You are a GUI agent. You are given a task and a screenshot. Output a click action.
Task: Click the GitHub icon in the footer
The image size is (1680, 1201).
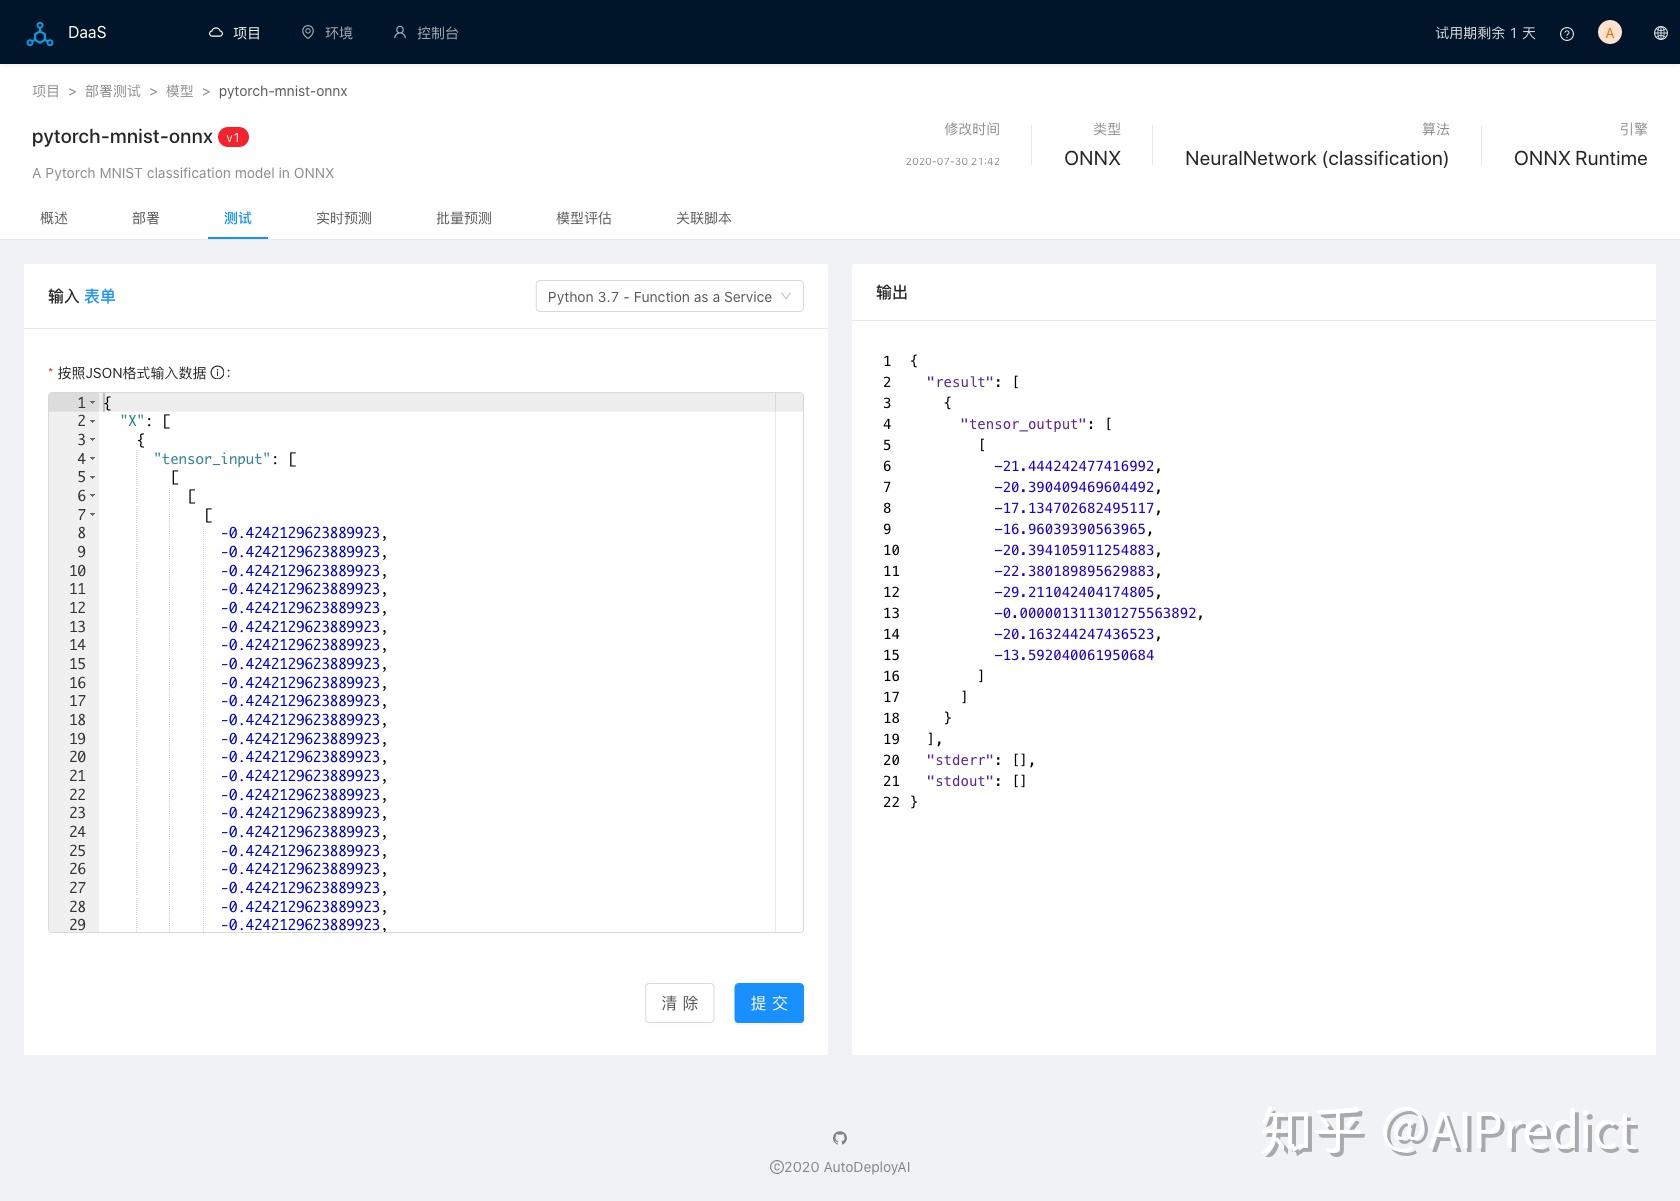click(839, 1137)
